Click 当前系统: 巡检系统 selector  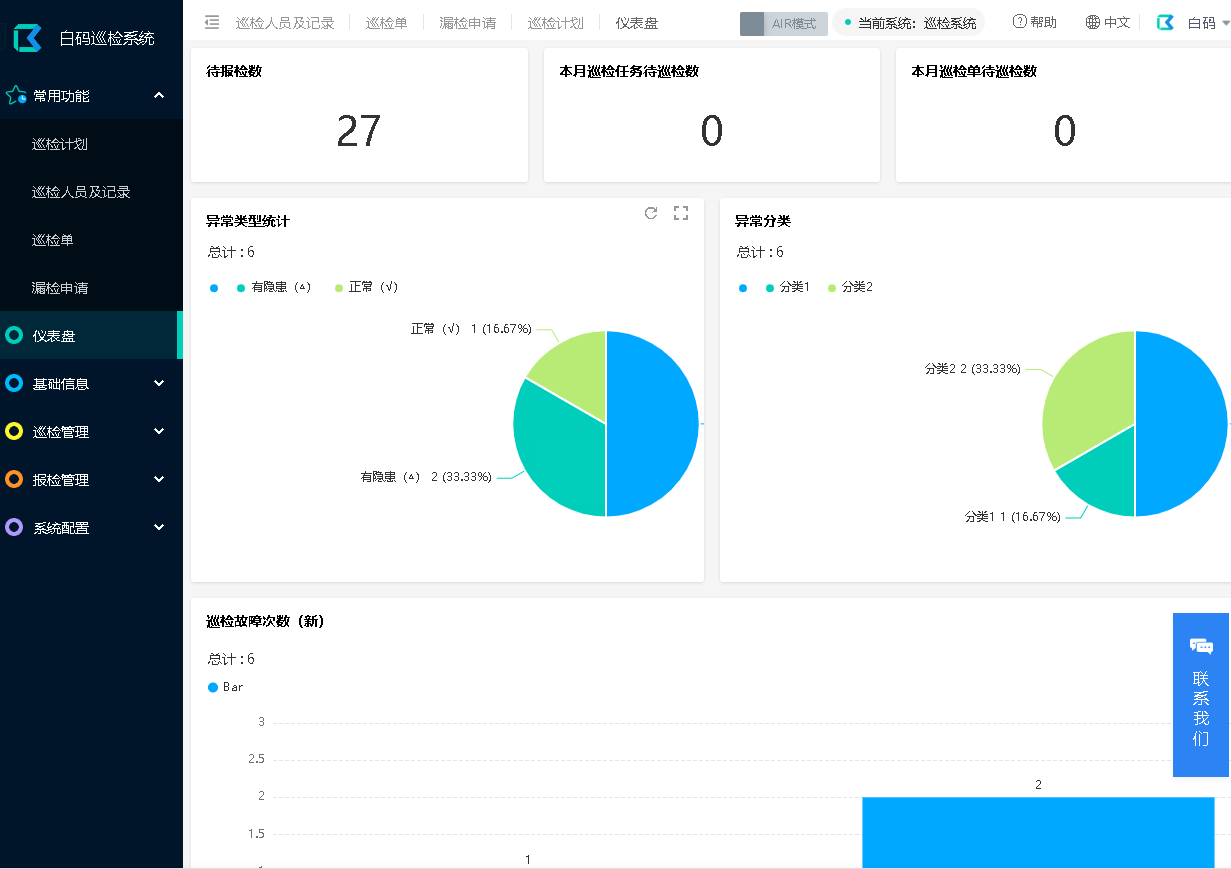(909, 22)
